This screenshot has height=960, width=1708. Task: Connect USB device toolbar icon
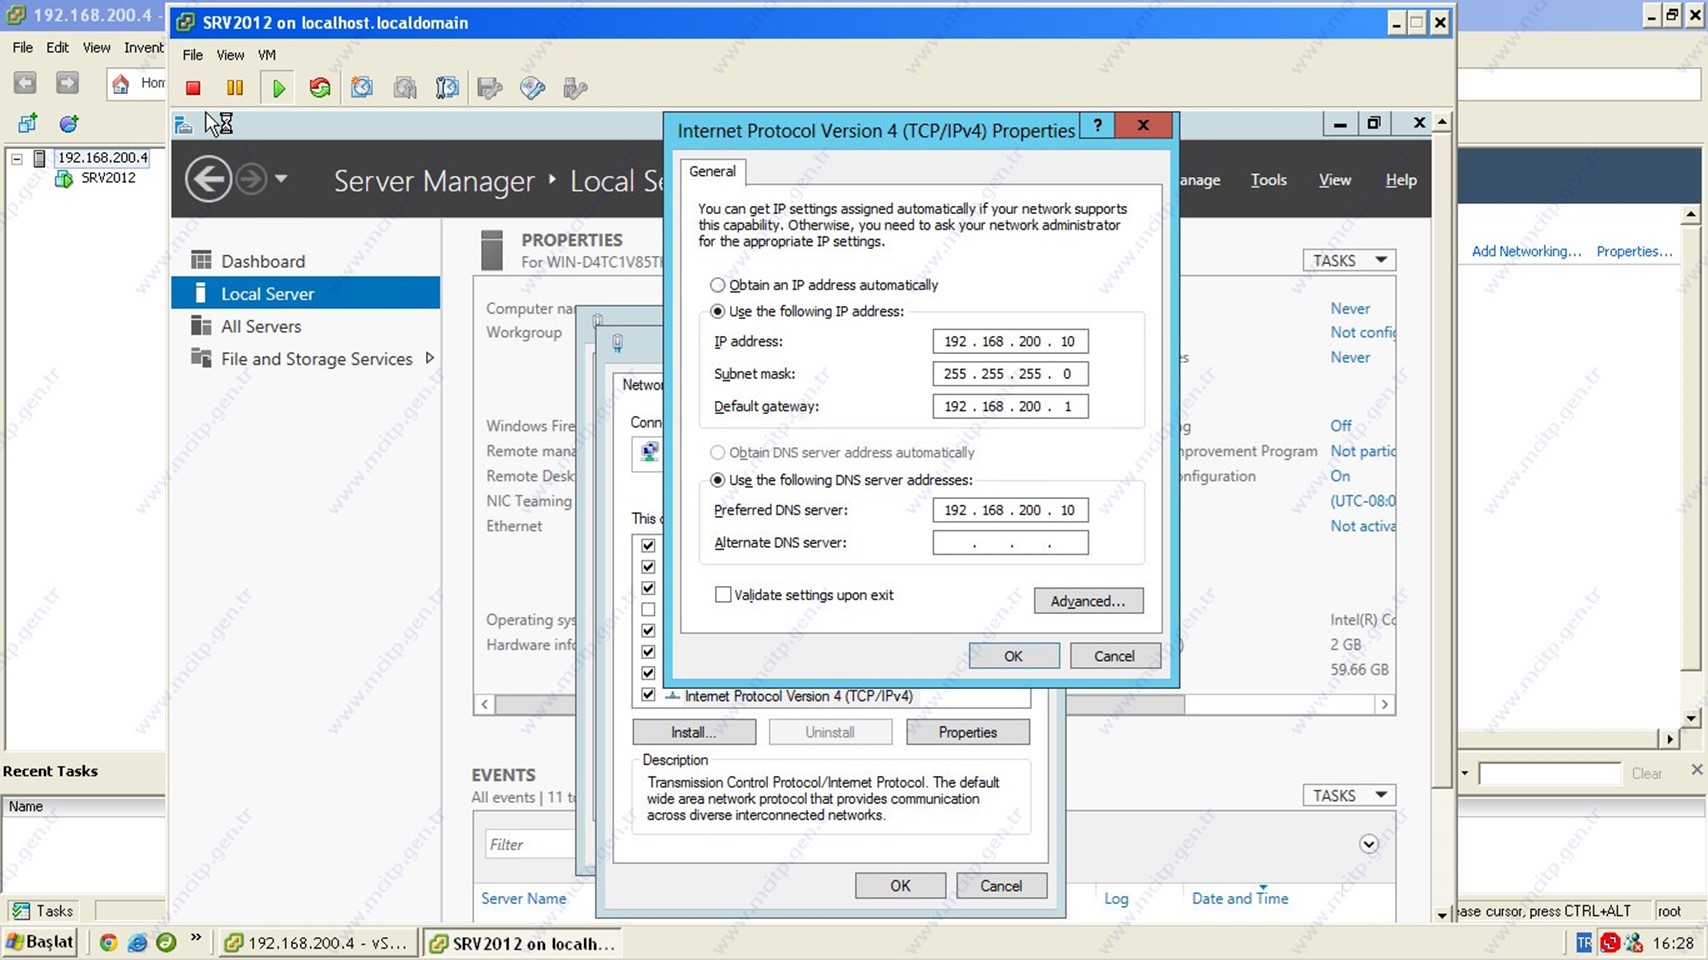tap(575, 88)
